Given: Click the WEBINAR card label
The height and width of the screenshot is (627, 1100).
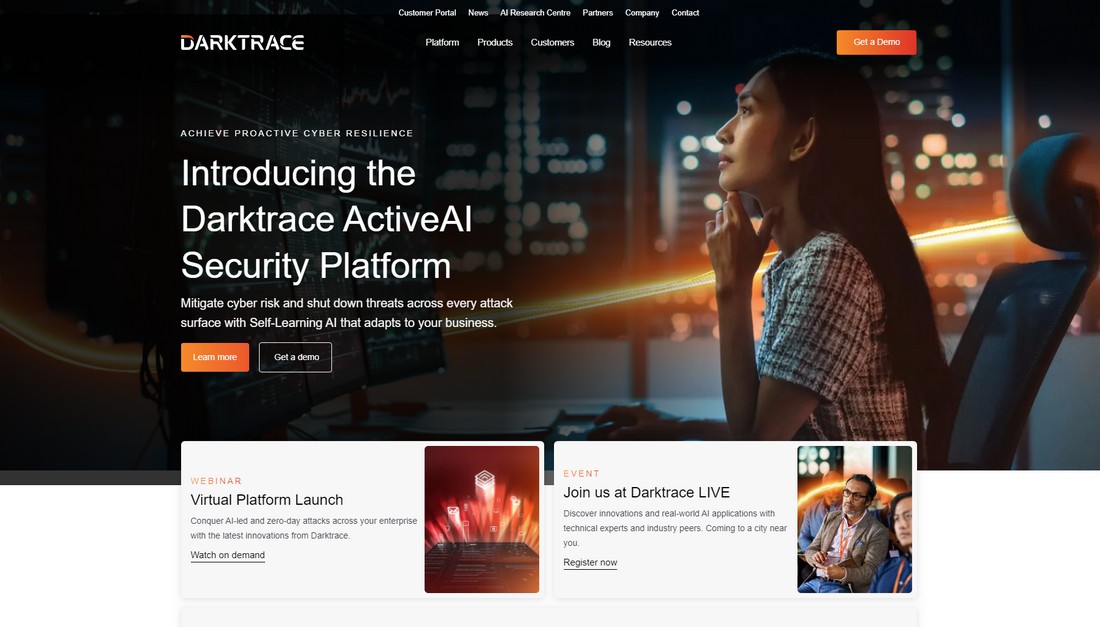Looking at the screenshot, I should [x=216, y=481].
